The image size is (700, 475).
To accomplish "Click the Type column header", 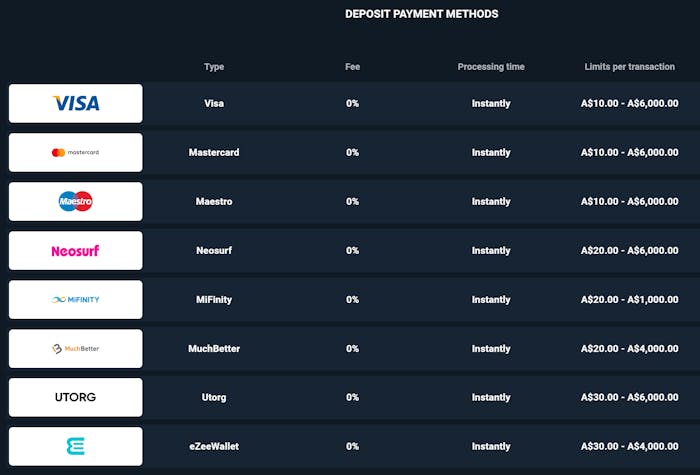I will (x=214, y=67).
